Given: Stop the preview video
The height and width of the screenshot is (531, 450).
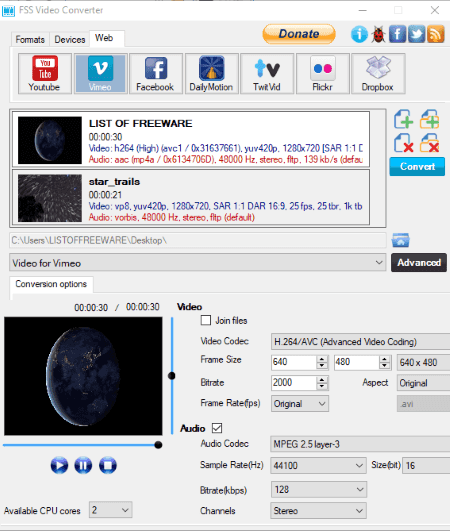Looking at the screenshot, I should (x=108, y=465).
